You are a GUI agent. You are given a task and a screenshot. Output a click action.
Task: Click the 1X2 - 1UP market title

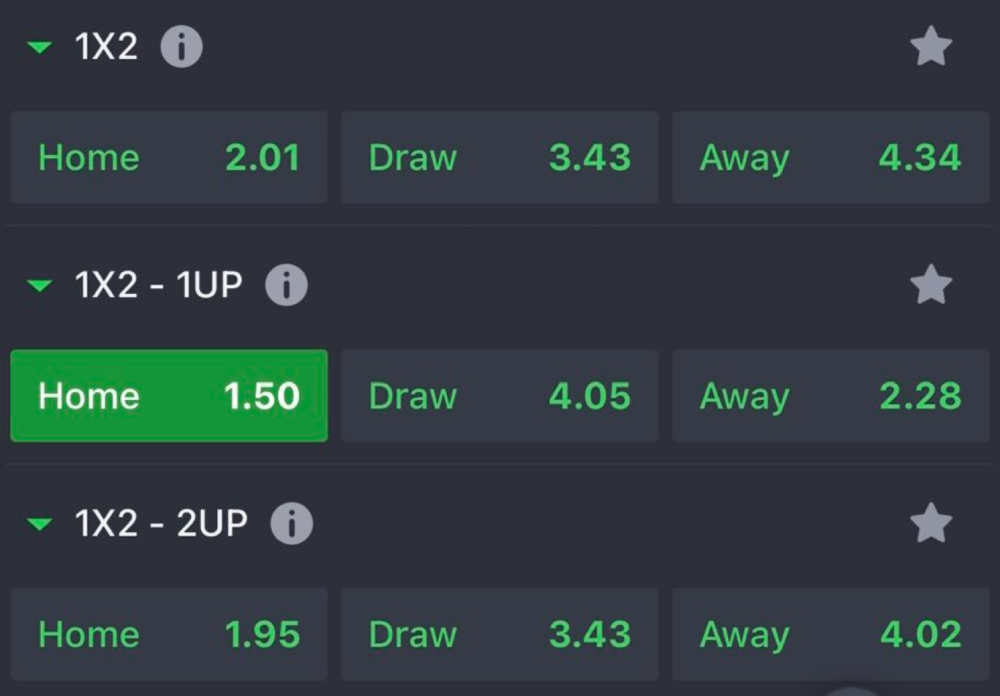pyautogui.click(x=159, y=286)
